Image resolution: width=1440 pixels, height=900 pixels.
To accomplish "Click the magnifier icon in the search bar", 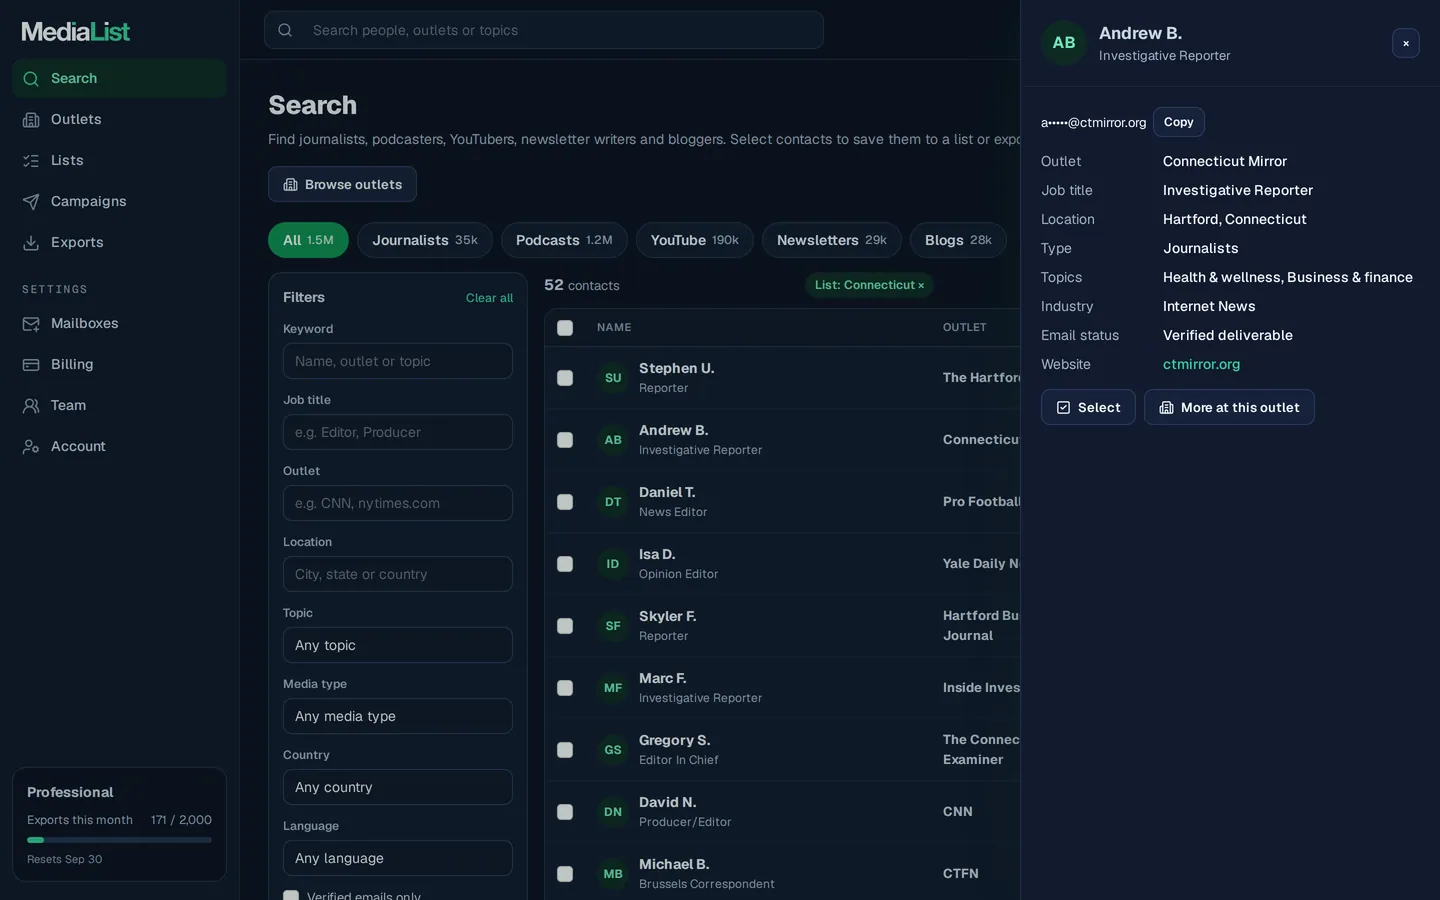I will tap(285, 30).
